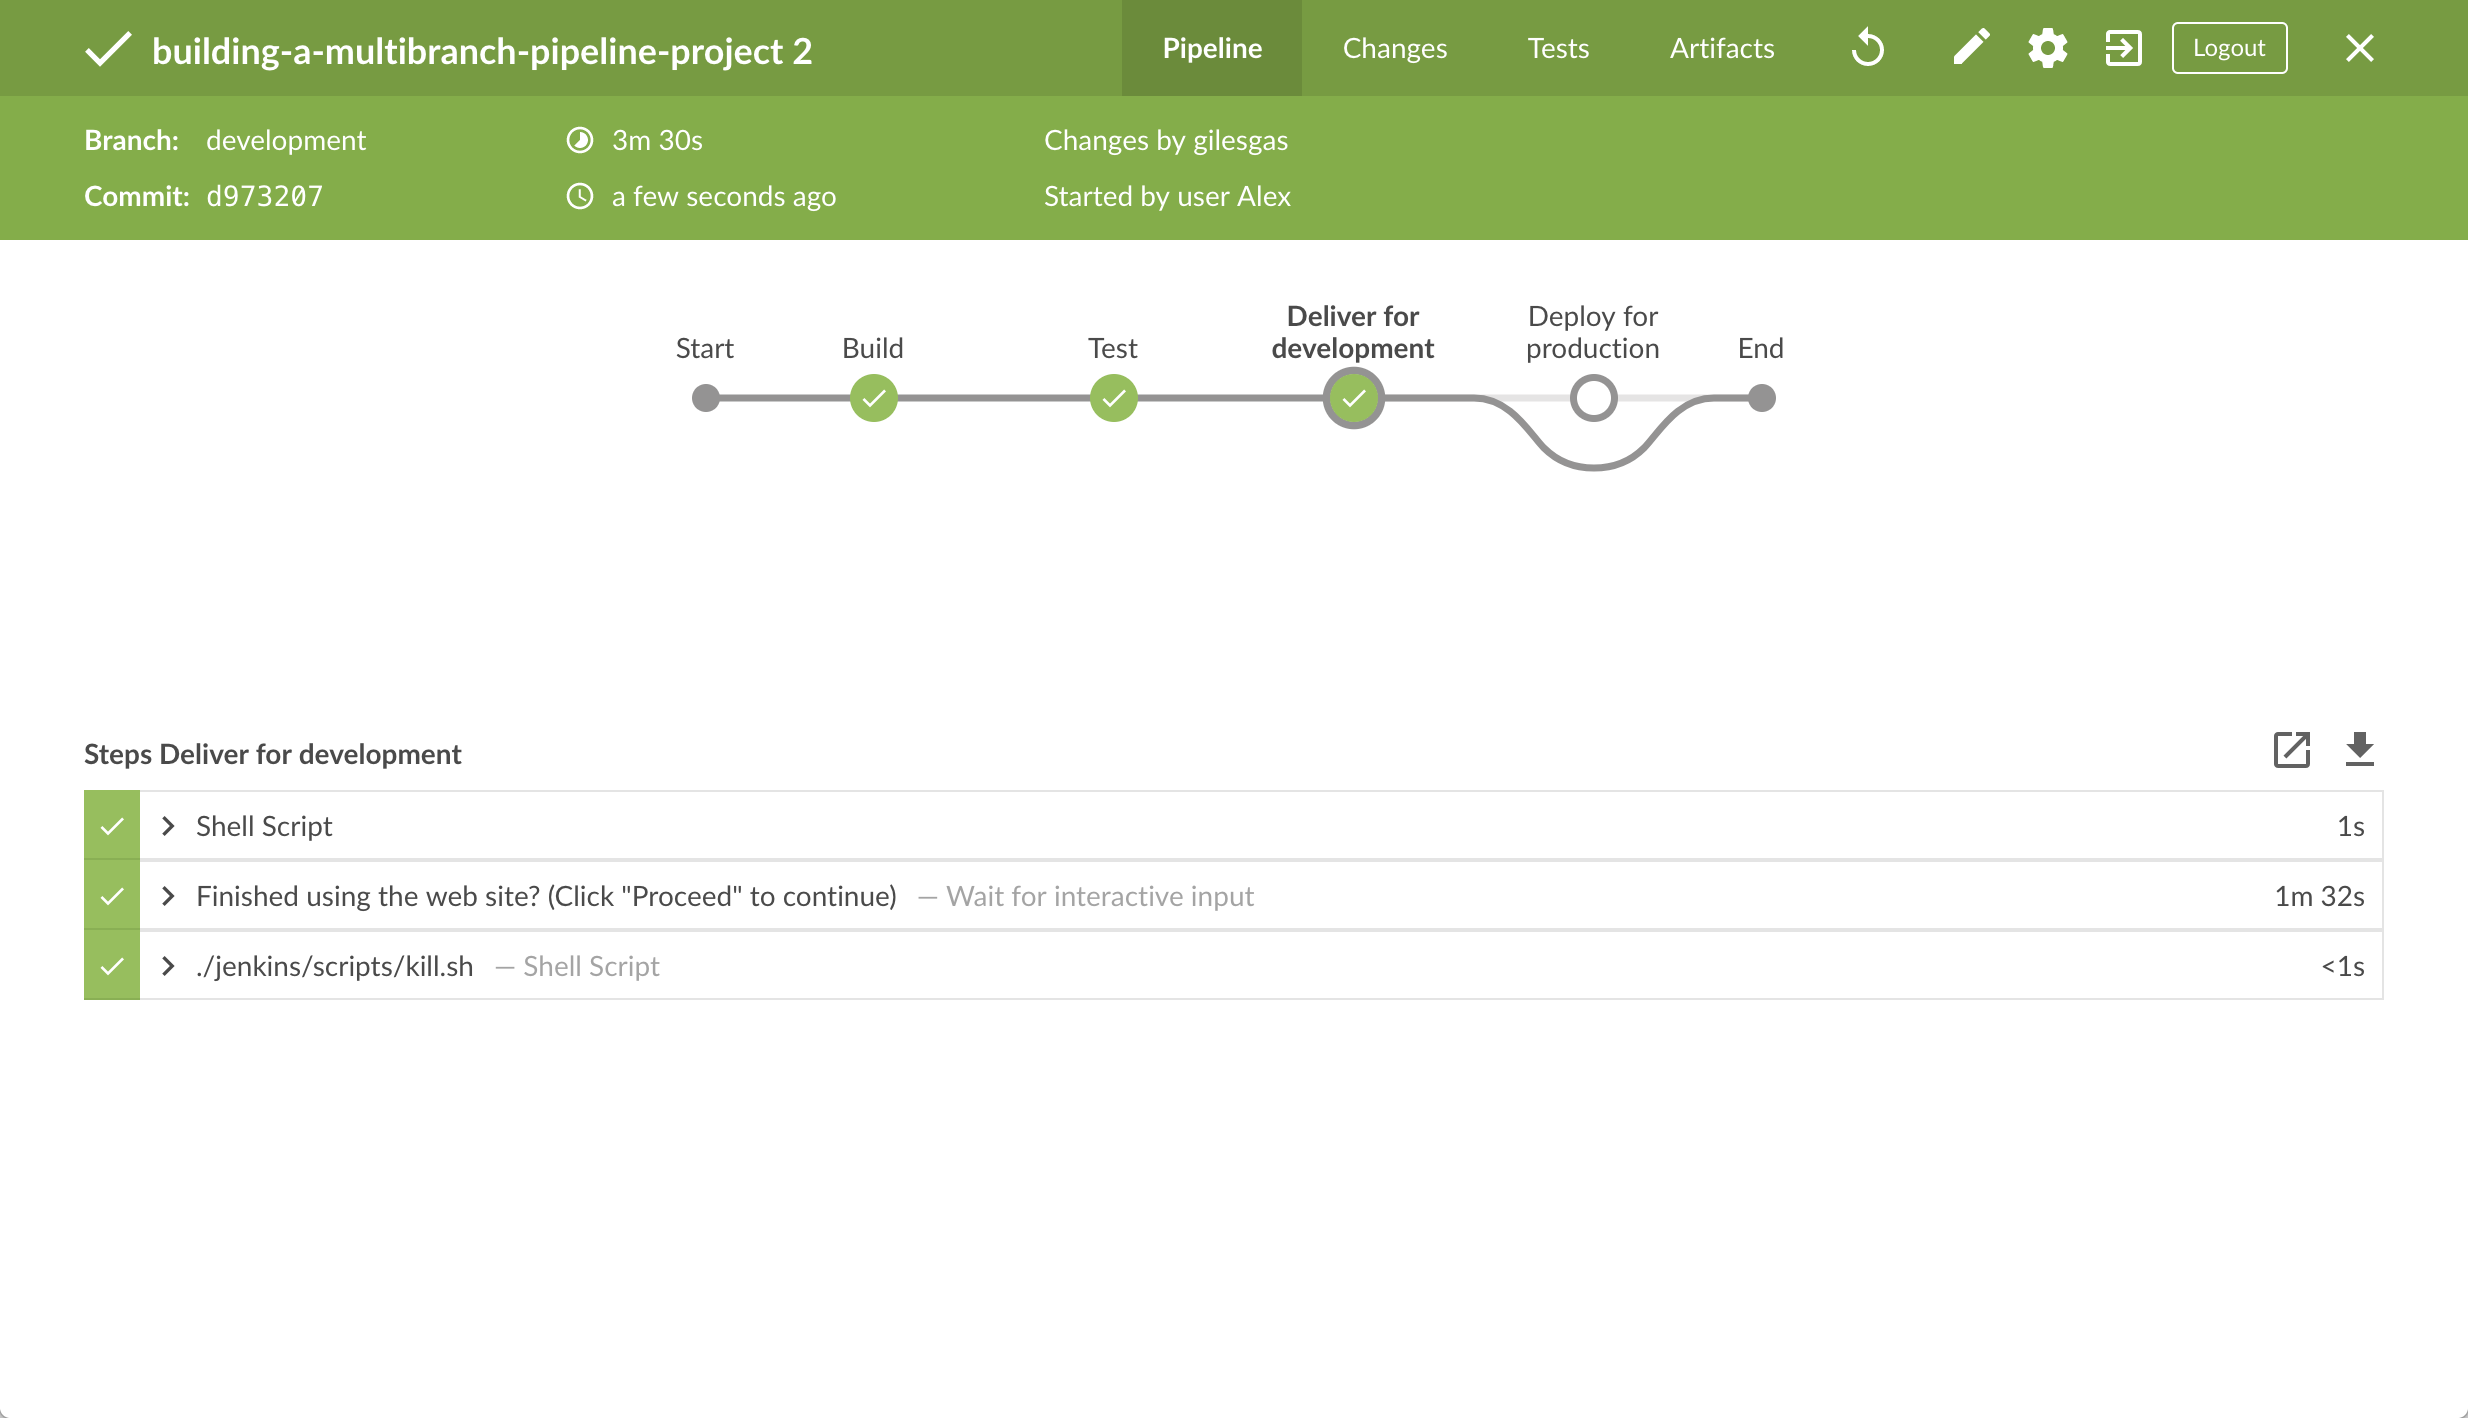The width and height of the screenshot is (2468, 1418).
Task: Click the Build stage node
Action: 875,398
